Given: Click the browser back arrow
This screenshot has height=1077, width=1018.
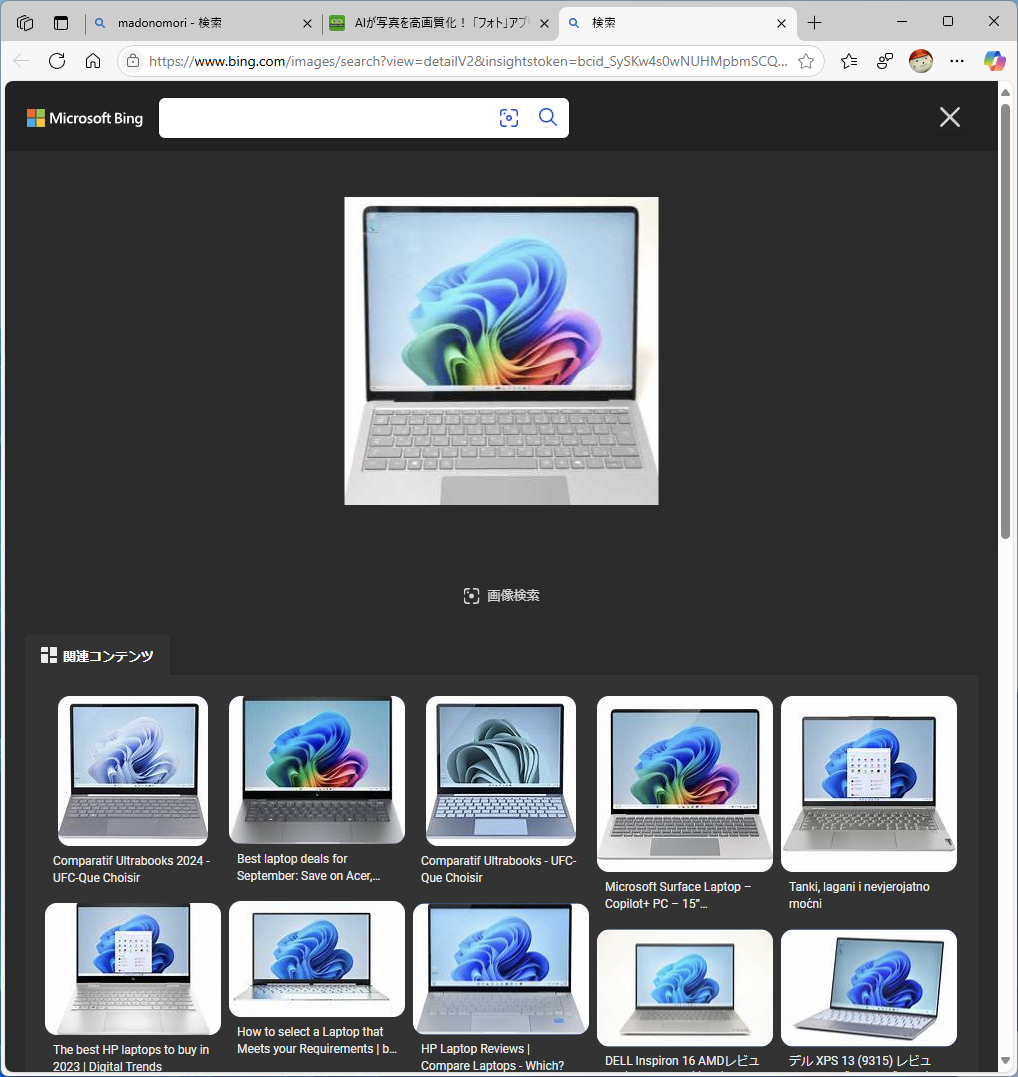Looking at the screenshot, I should 21,61.
